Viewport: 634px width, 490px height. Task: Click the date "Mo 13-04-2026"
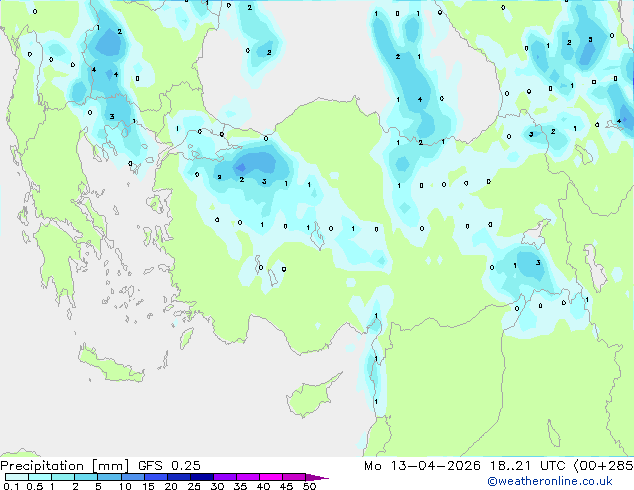422,466
